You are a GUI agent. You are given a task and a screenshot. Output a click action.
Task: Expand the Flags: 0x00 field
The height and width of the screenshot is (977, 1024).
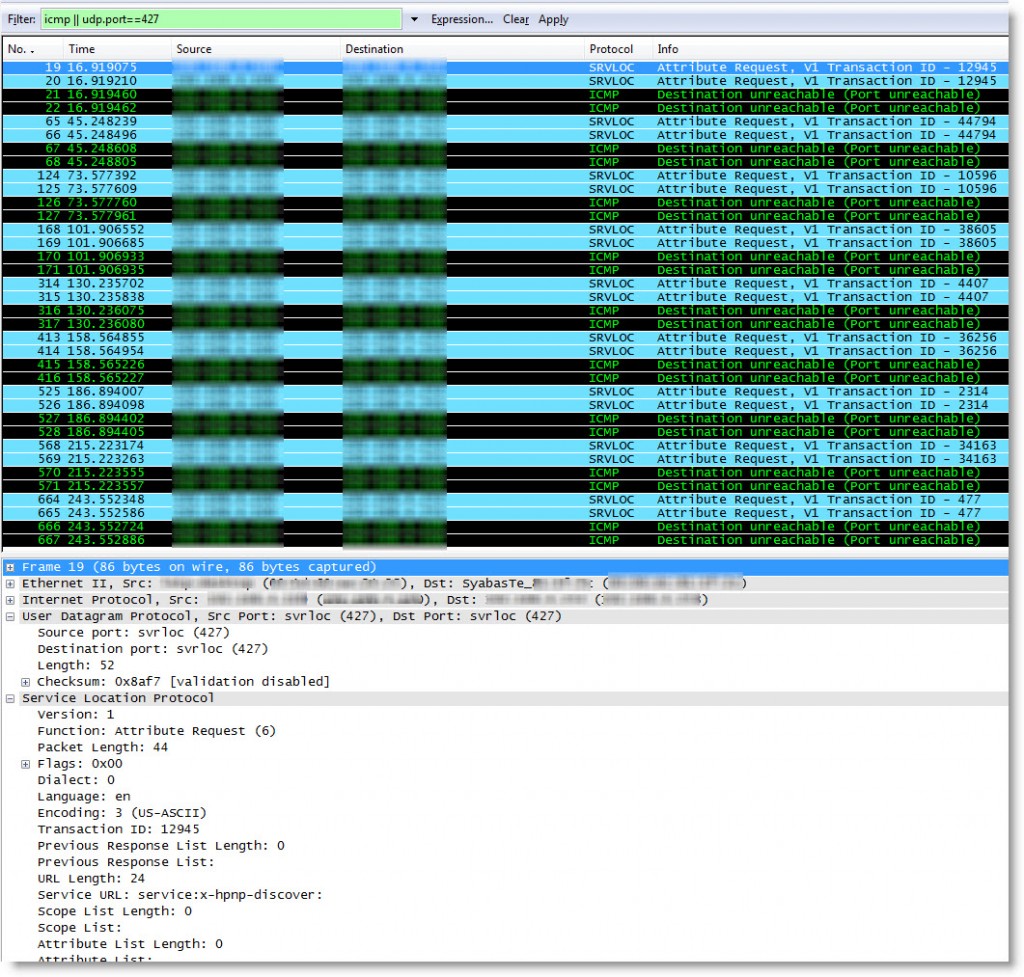pyautogui.click(x=25, y=764)
